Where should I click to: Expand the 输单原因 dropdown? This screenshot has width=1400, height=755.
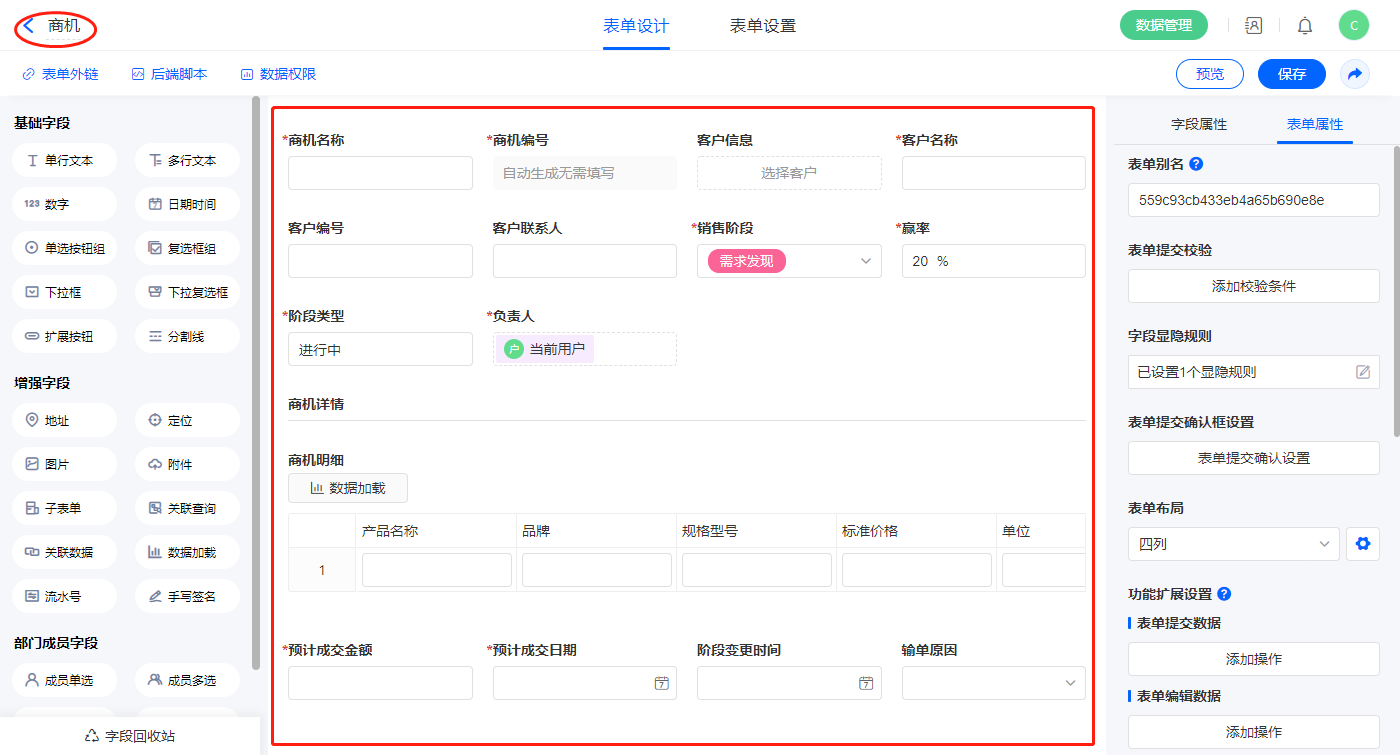[x=1069, y=683]
